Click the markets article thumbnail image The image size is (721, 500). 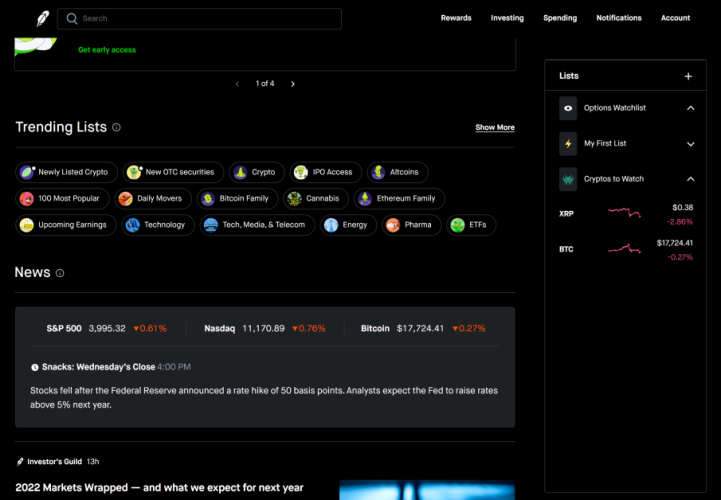427,490
